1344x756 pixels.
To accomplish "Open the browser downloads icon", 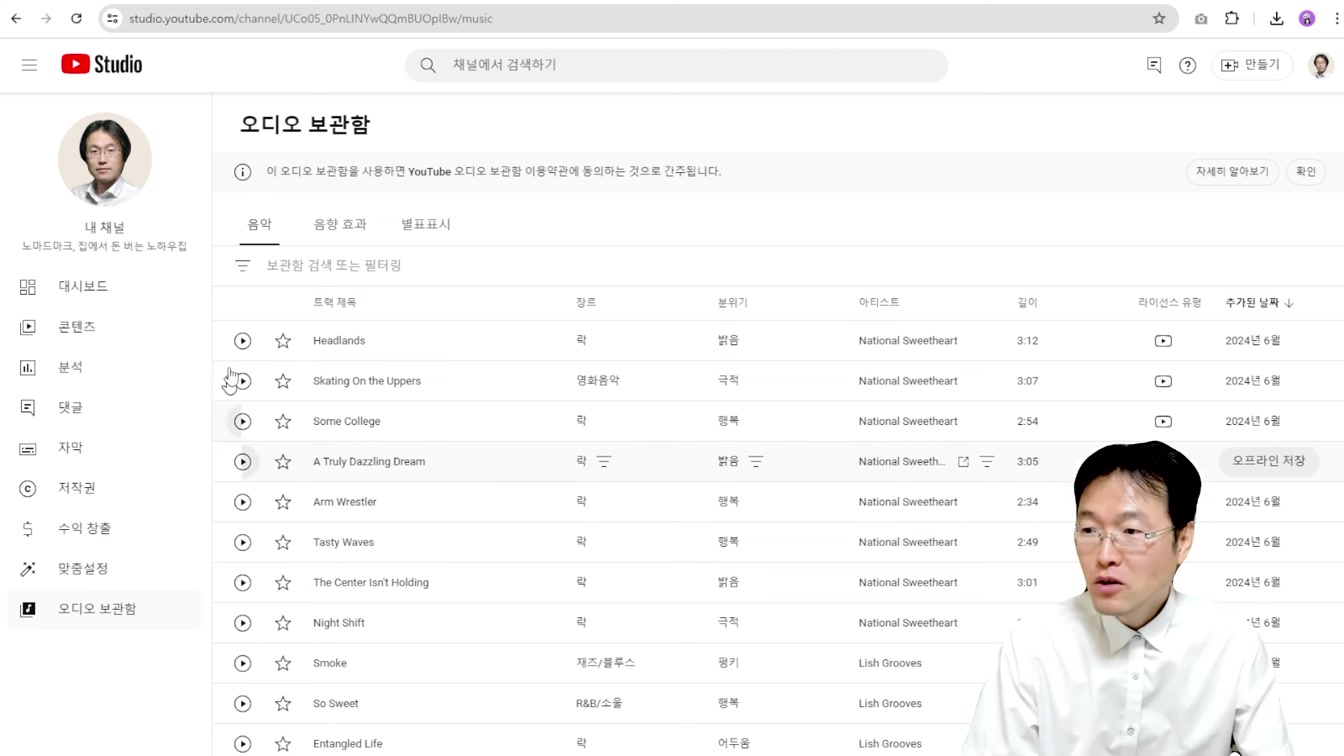I will coord(1277,18).
